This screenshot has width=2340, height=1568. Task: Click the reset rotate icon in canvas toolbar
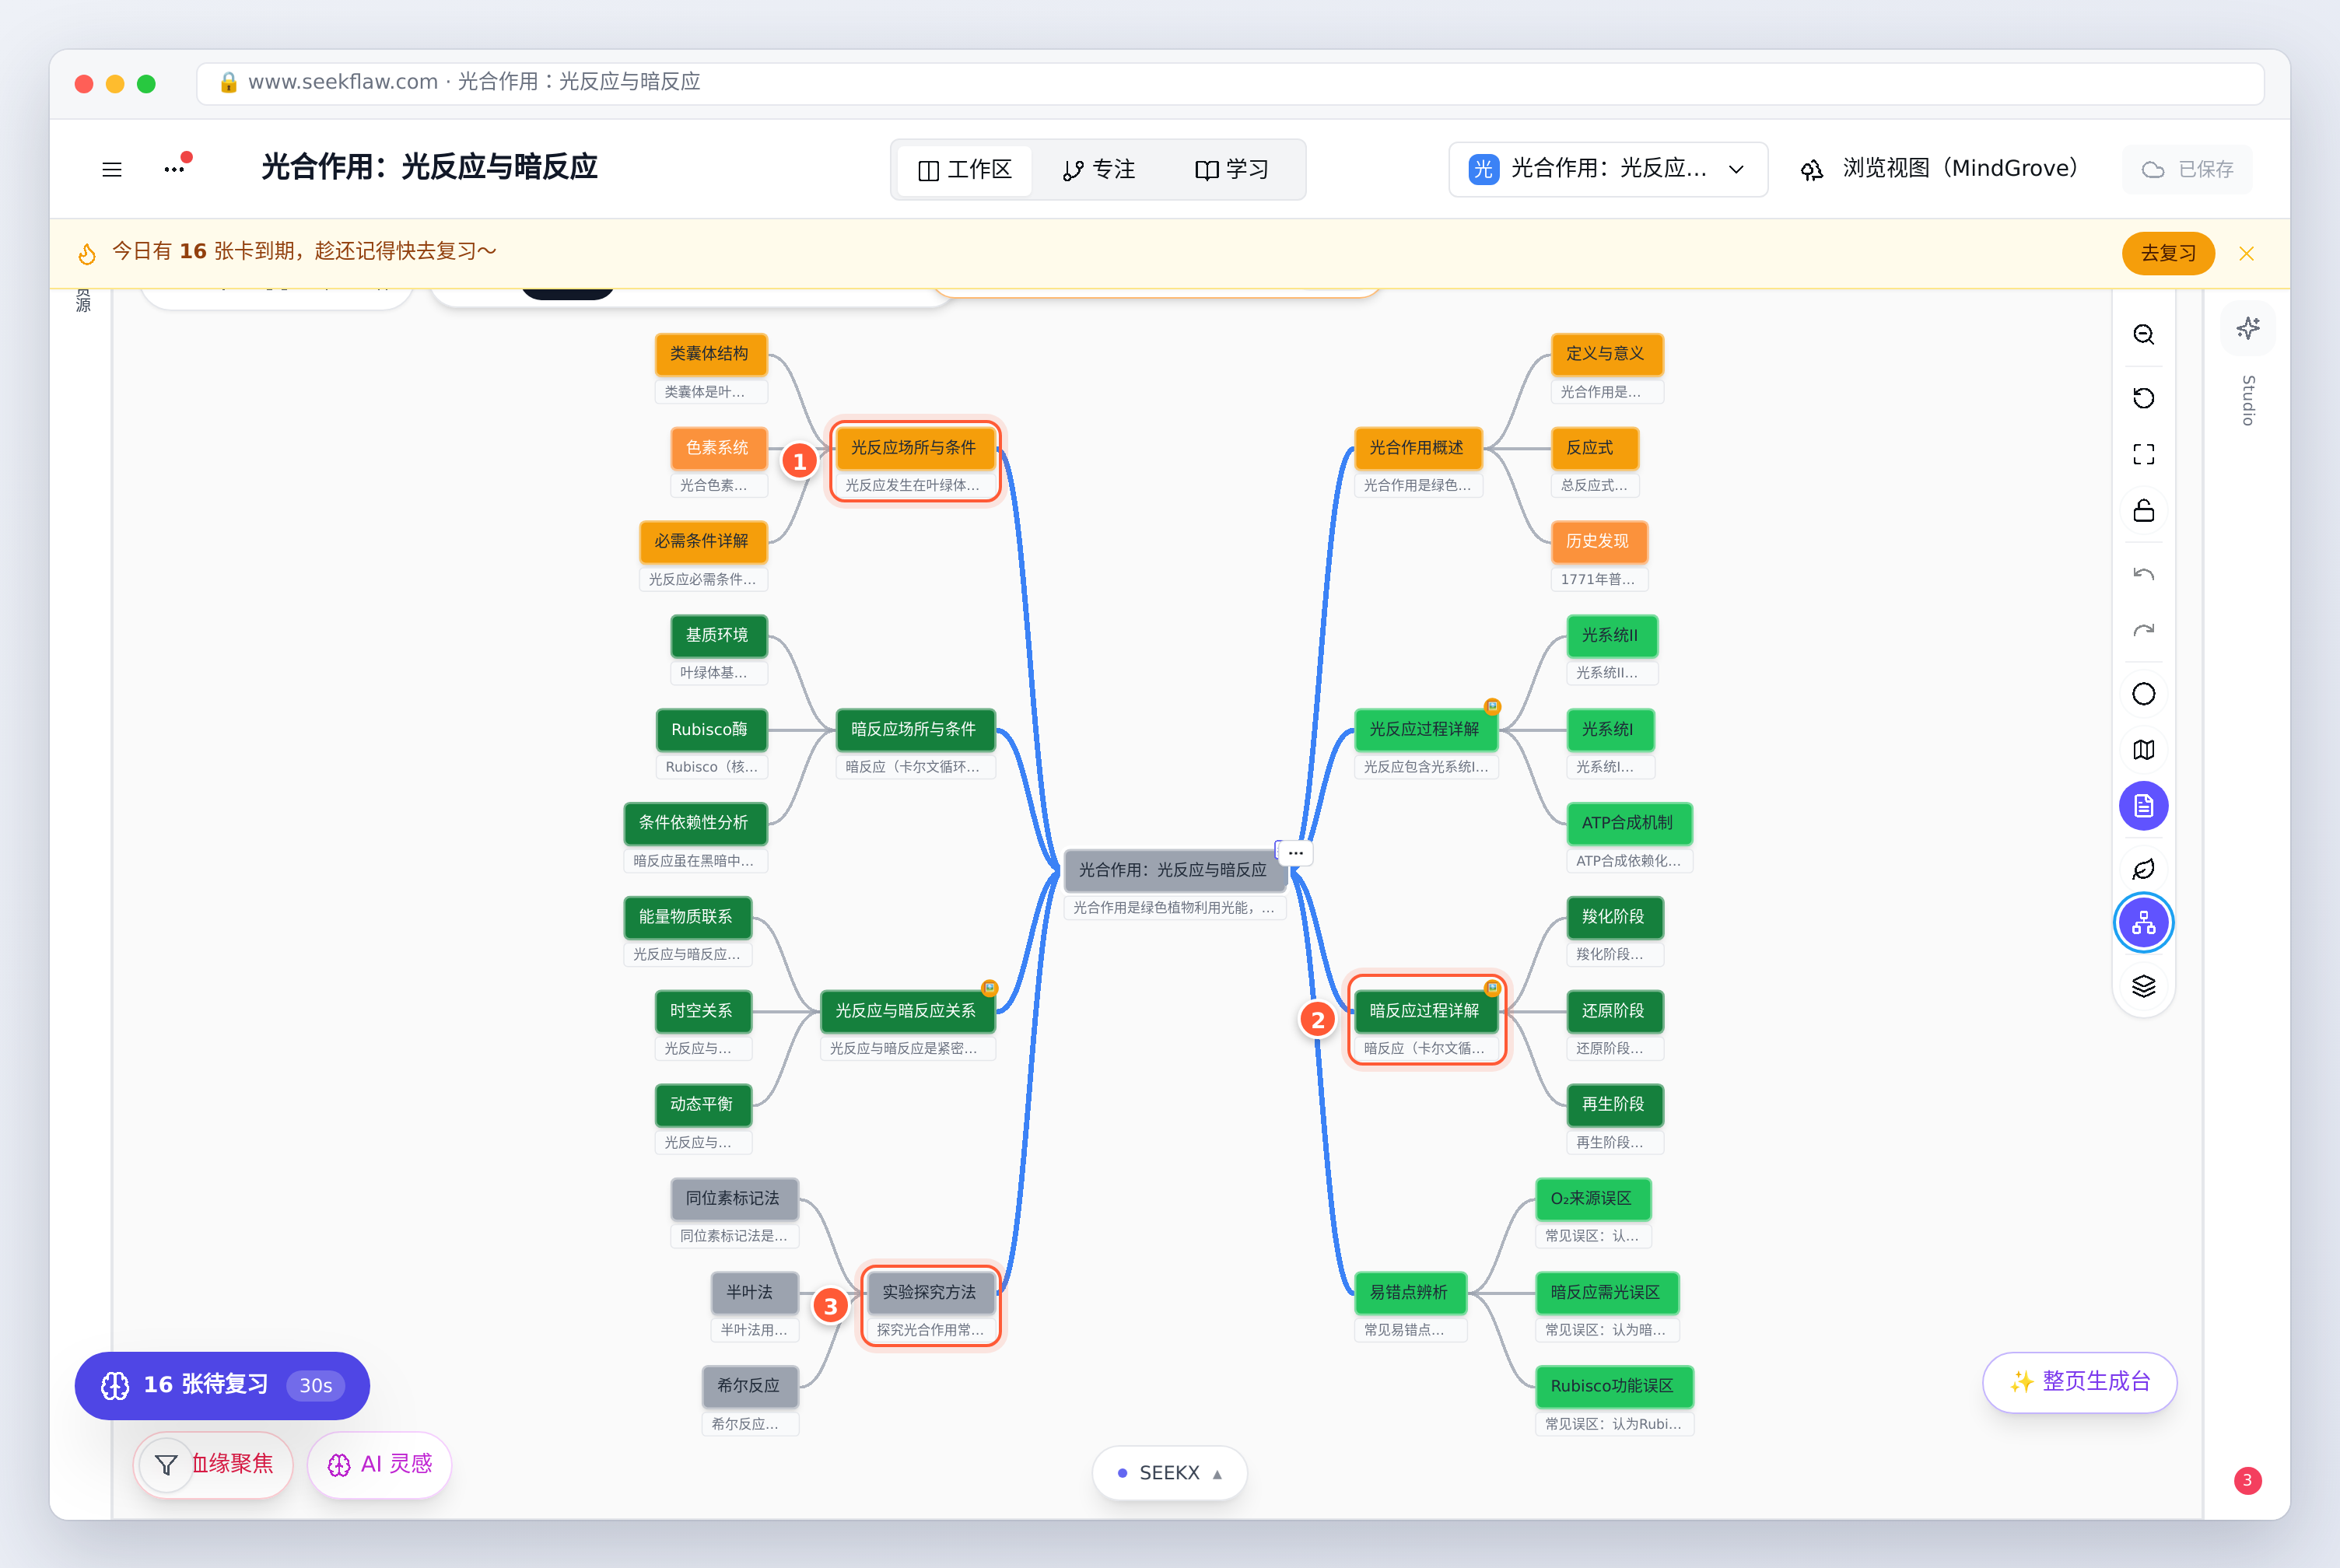coord(2143,398)
